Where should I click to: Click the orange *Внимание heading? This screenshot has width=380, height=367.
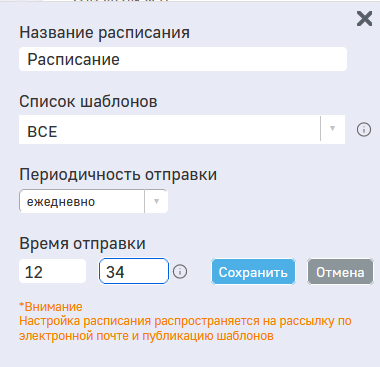click(51, 307)
